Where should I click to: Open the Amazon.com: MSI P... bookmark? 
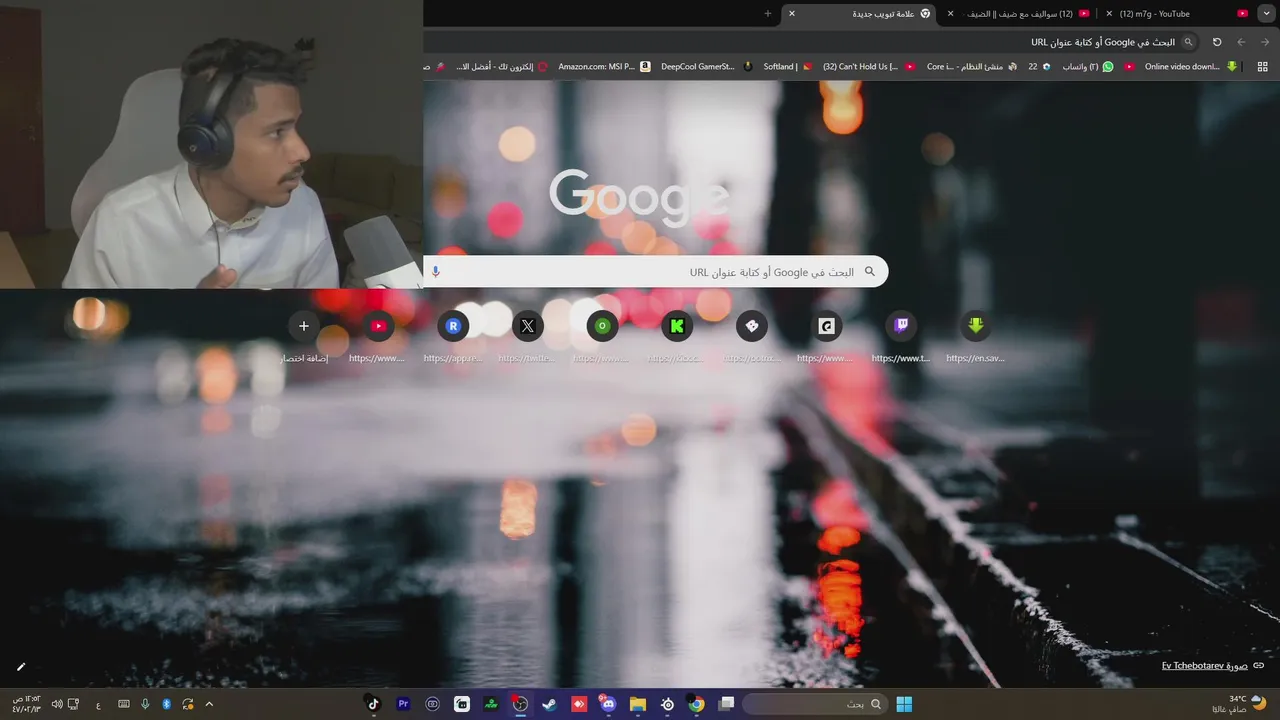point(604,67)
